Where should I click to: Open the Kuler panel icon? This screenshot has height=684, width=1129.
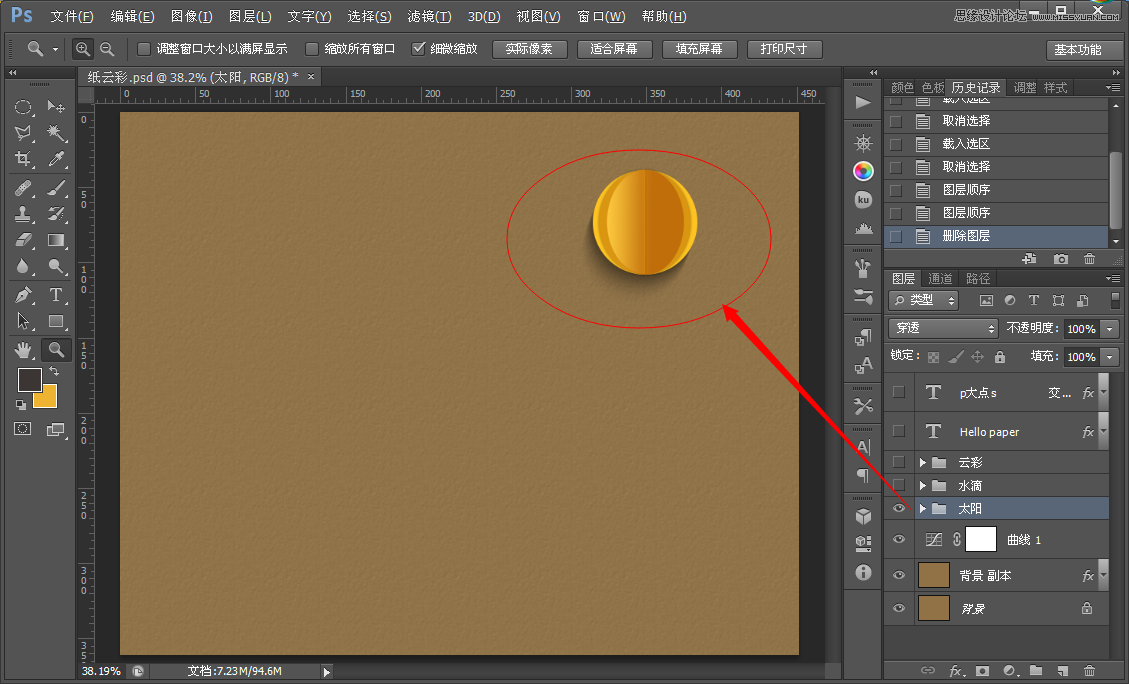click(x=863, y=199)
